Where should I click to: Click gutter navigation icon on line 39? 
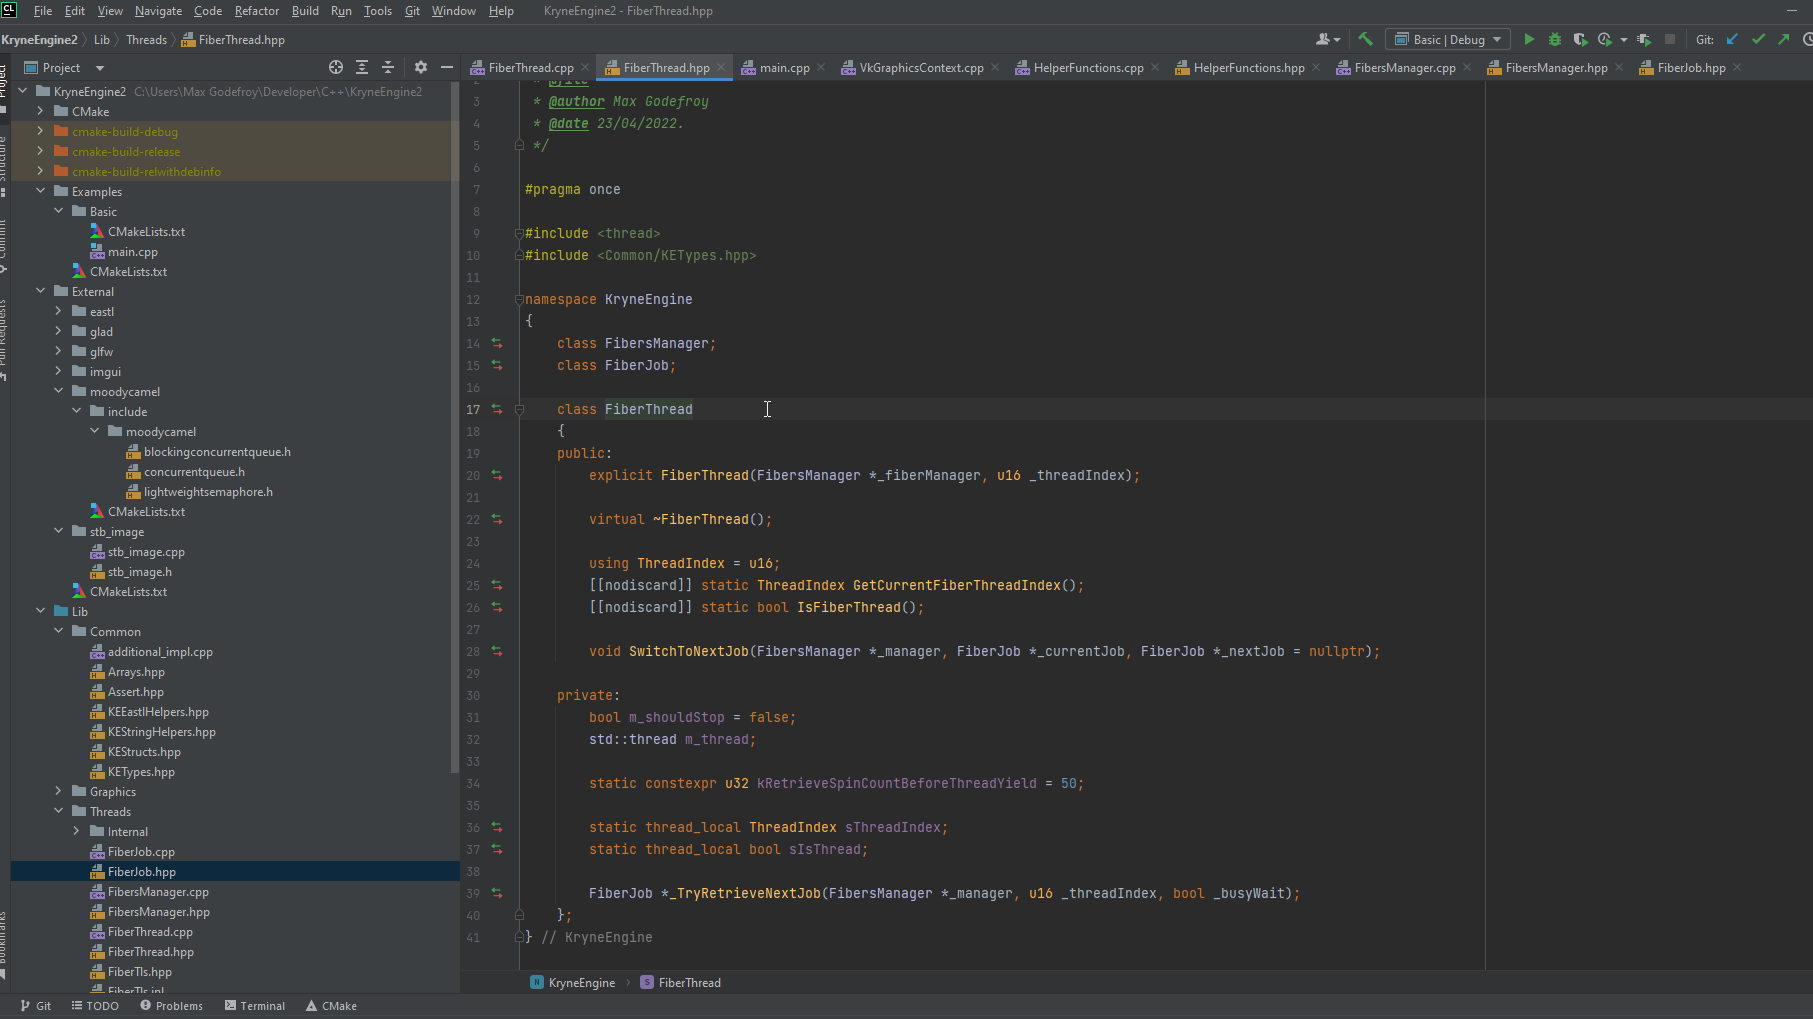(497, 893)
